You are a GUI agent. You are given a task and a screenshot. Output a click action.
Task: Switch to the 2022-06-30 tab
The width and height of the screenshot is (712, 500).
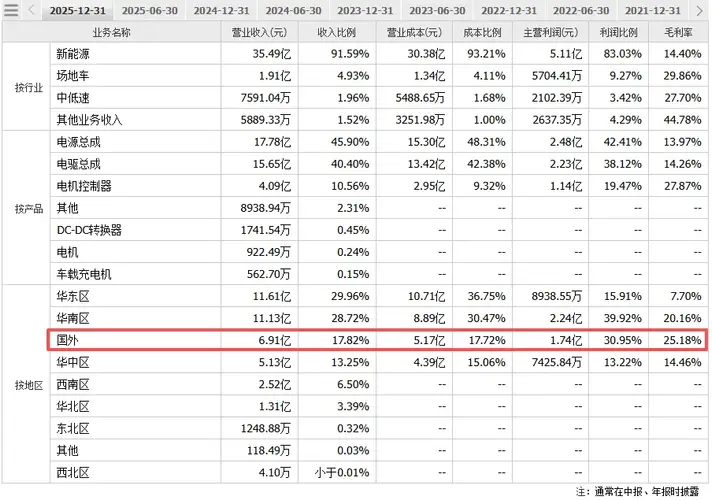point(581,10)
